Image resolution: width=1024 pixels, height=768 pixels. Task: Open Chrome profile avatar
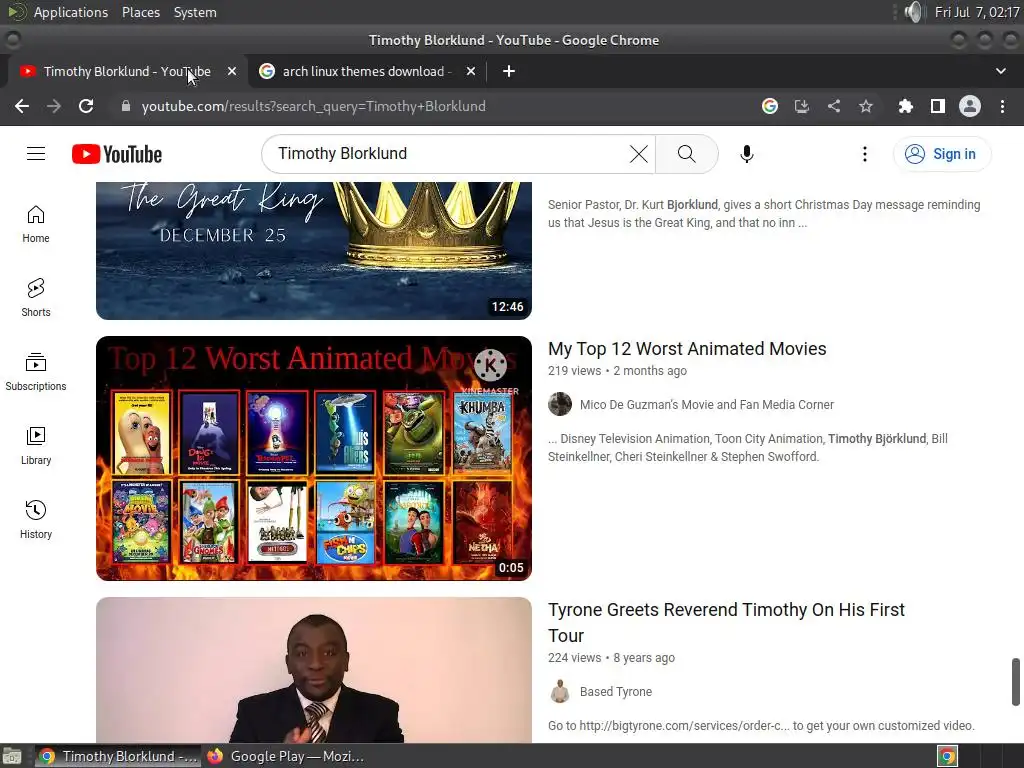[x=970, y=106]
